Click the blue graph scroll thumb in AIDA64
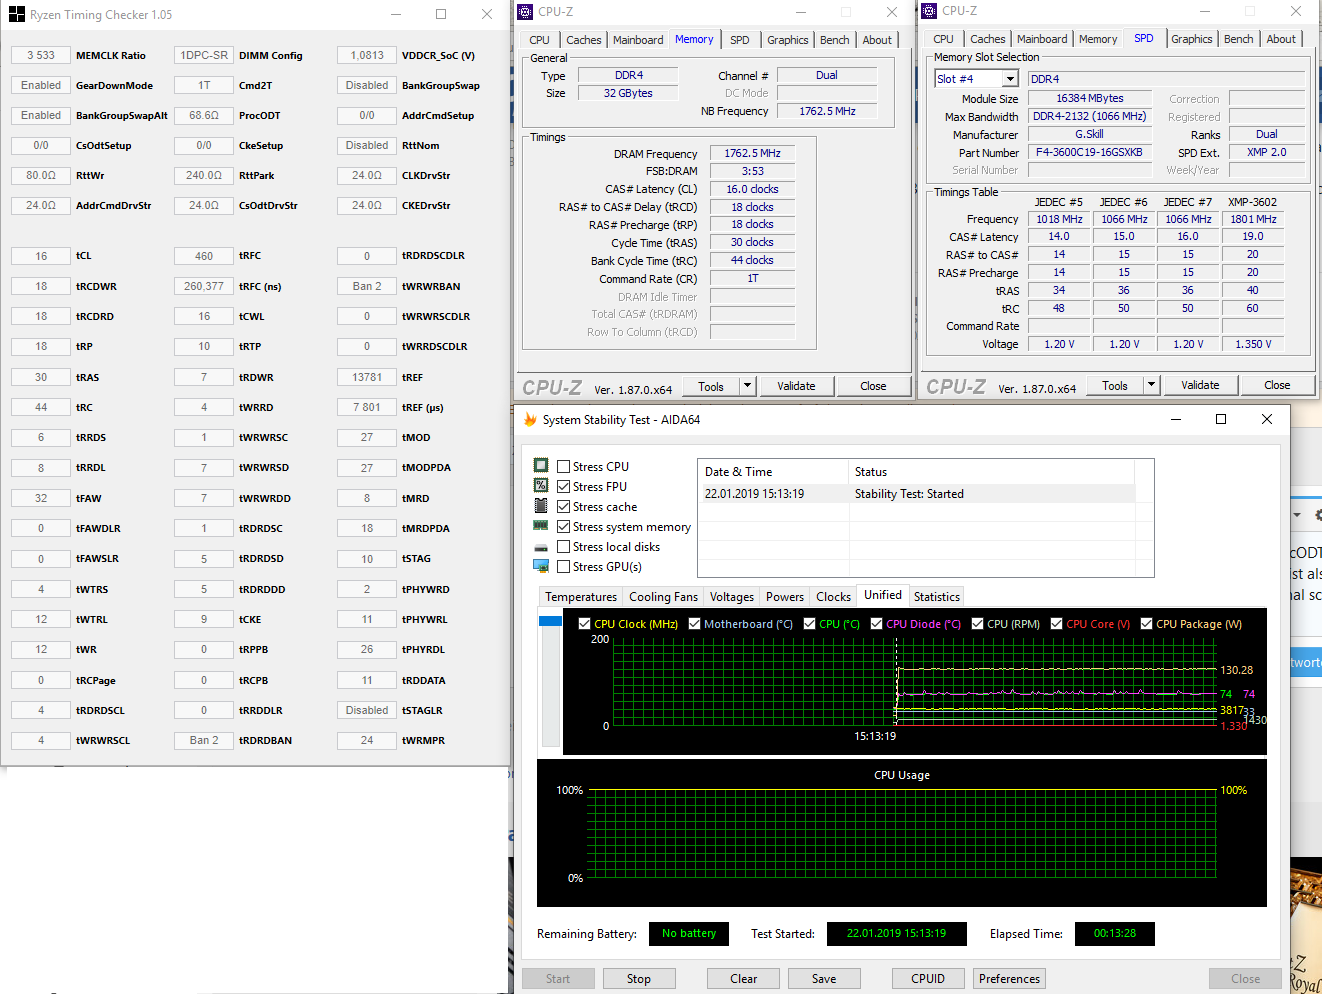1322x994 pixels. (x=550, y=621)
